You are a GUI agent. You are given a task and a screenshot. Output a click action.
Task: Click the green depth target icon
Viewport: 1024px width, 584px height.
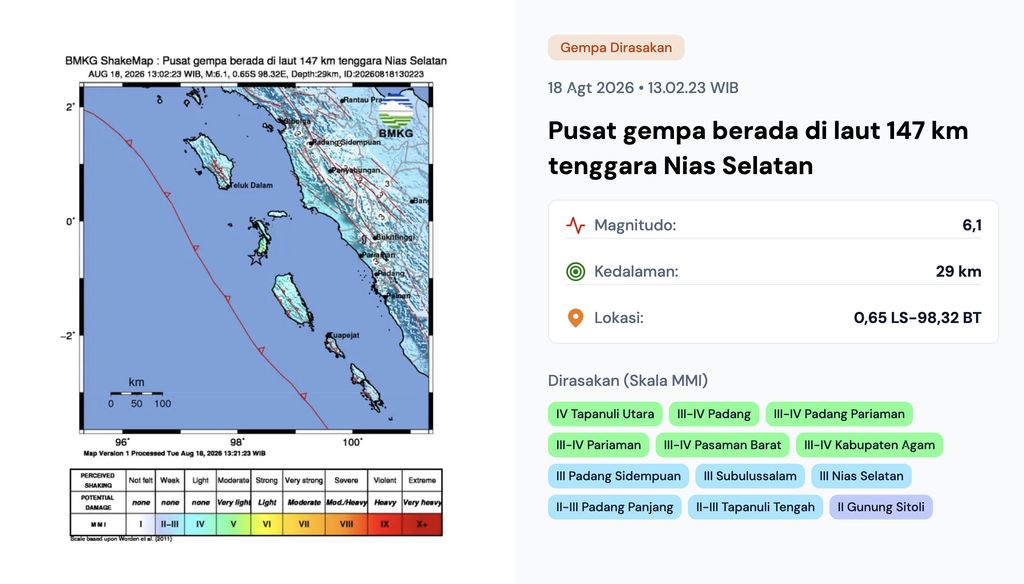(575, 272)
